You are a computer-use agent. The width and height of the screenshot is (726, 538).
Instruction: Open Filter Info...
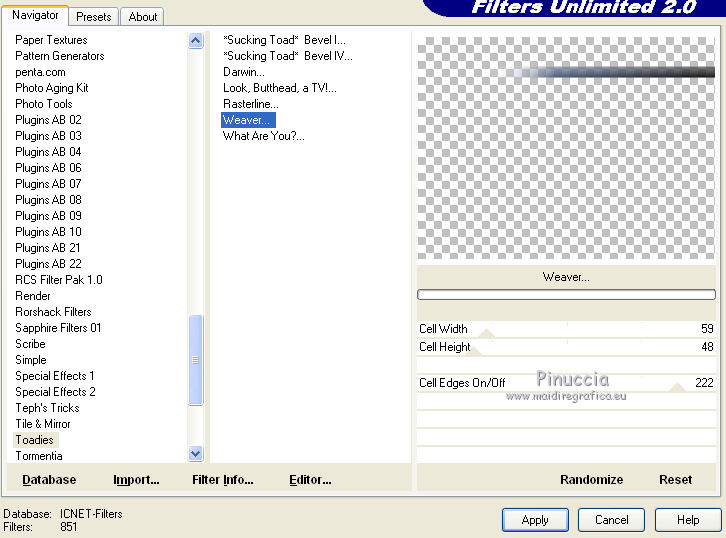(223, 480)
